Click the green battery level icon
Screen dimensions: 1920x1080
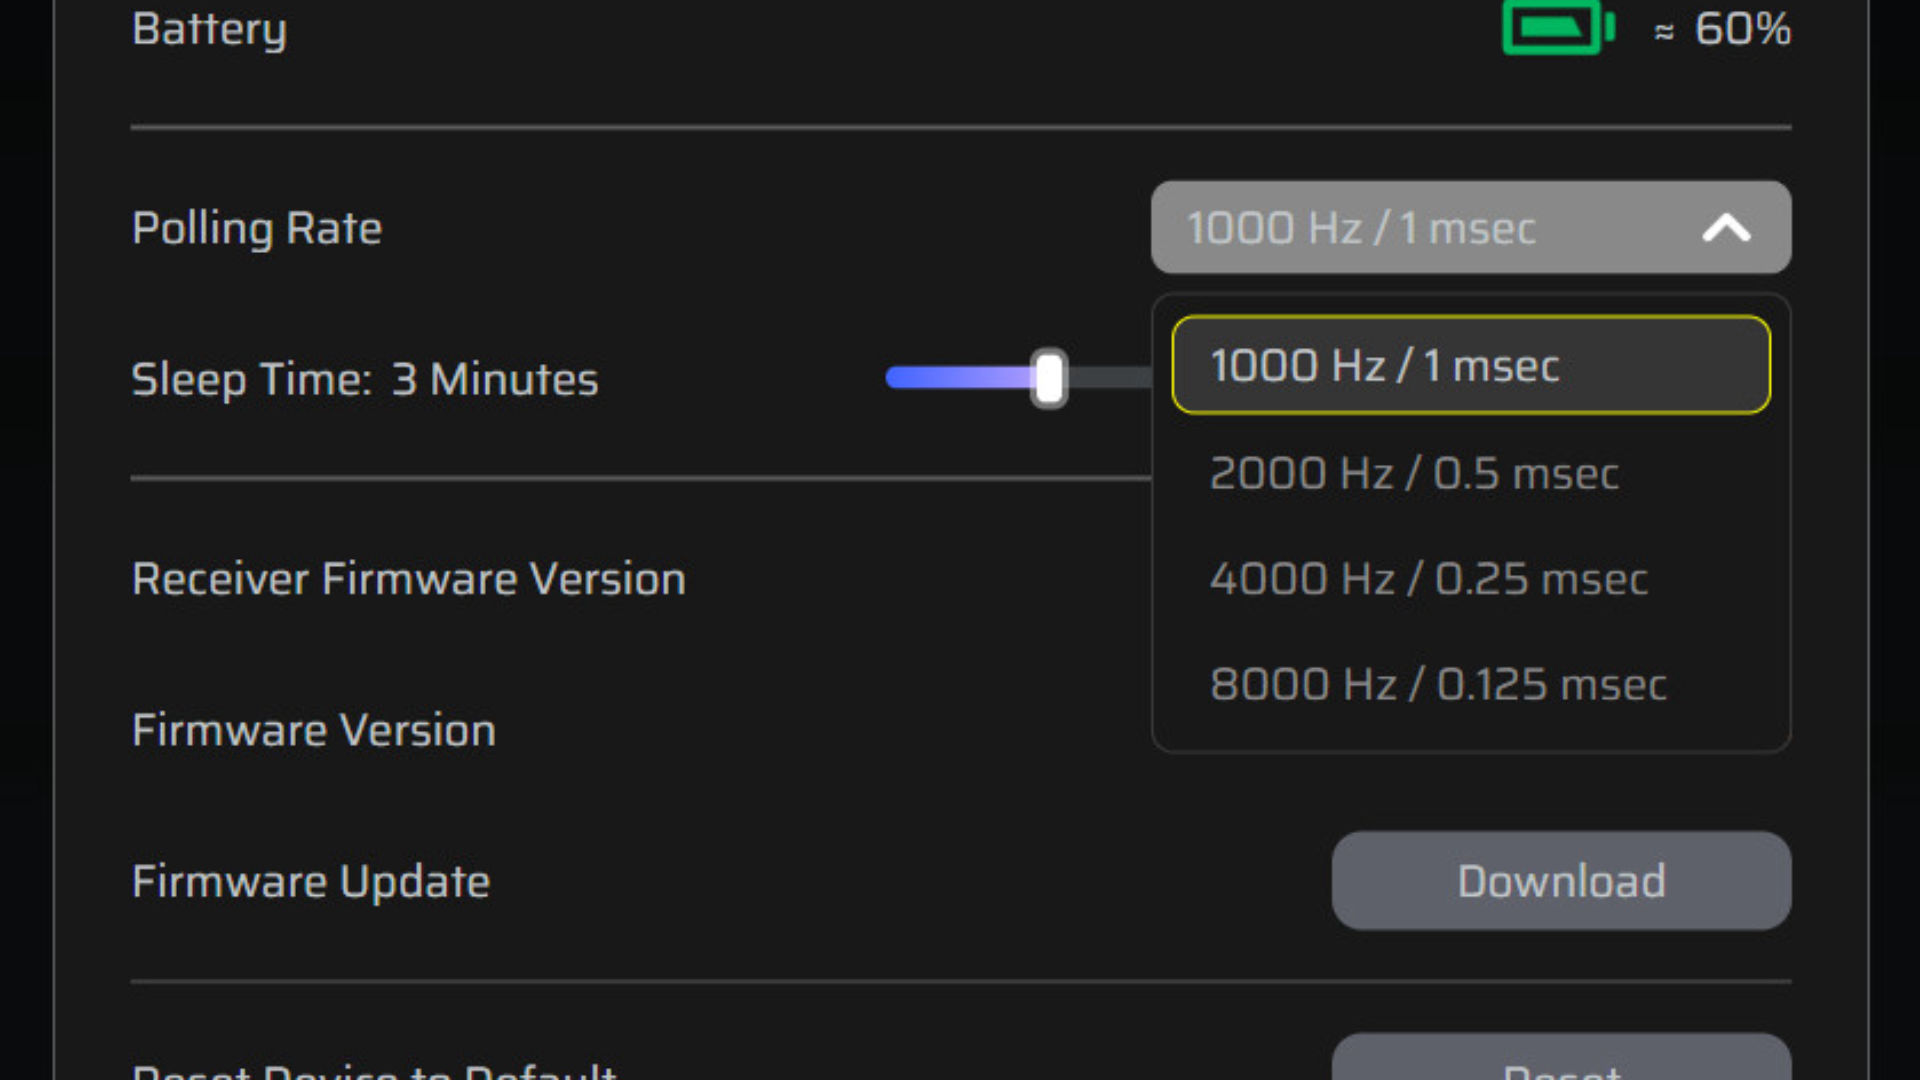pos(1558,27)
